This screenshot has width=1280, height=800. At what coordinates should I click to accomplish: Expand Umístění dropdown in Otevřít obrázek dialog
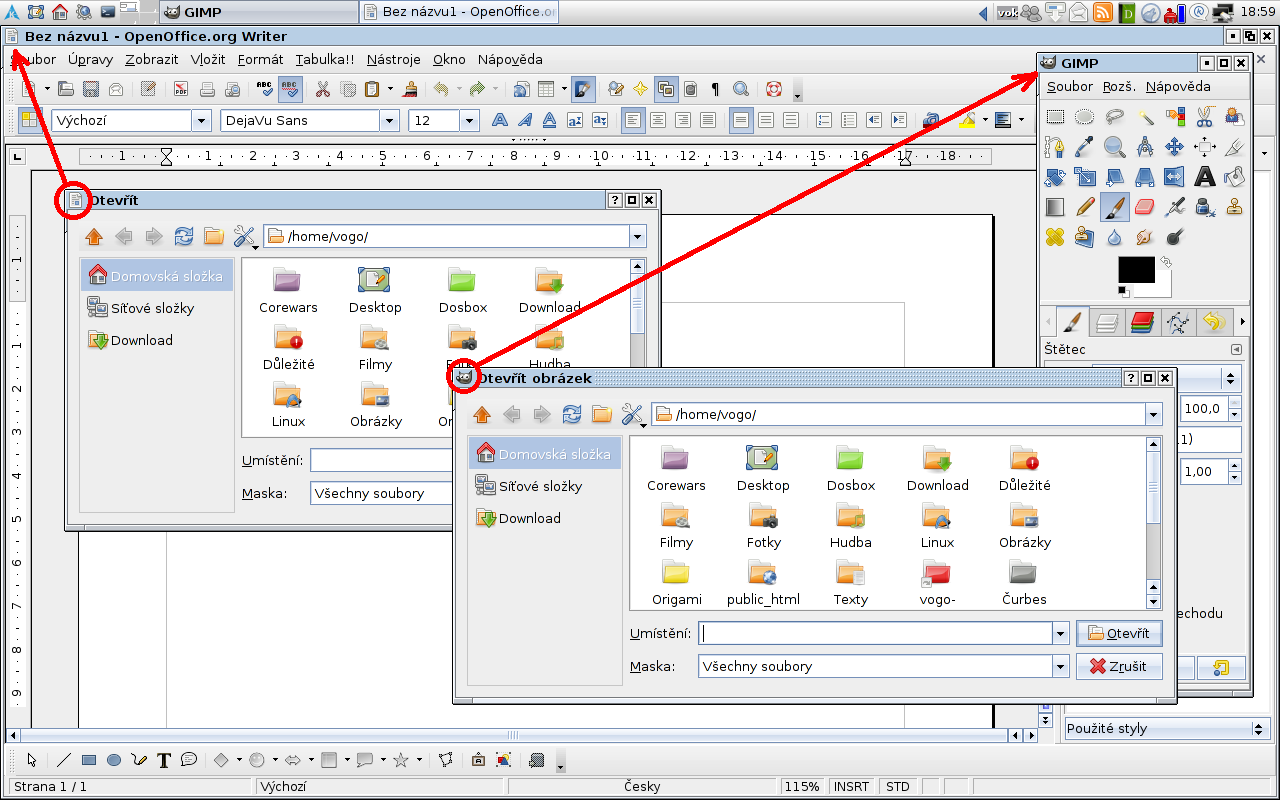pos(1060,633)
